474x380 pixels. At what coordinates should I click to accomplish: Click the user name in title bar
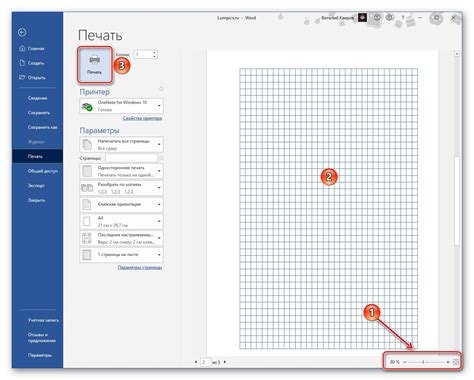click(337, 18)
